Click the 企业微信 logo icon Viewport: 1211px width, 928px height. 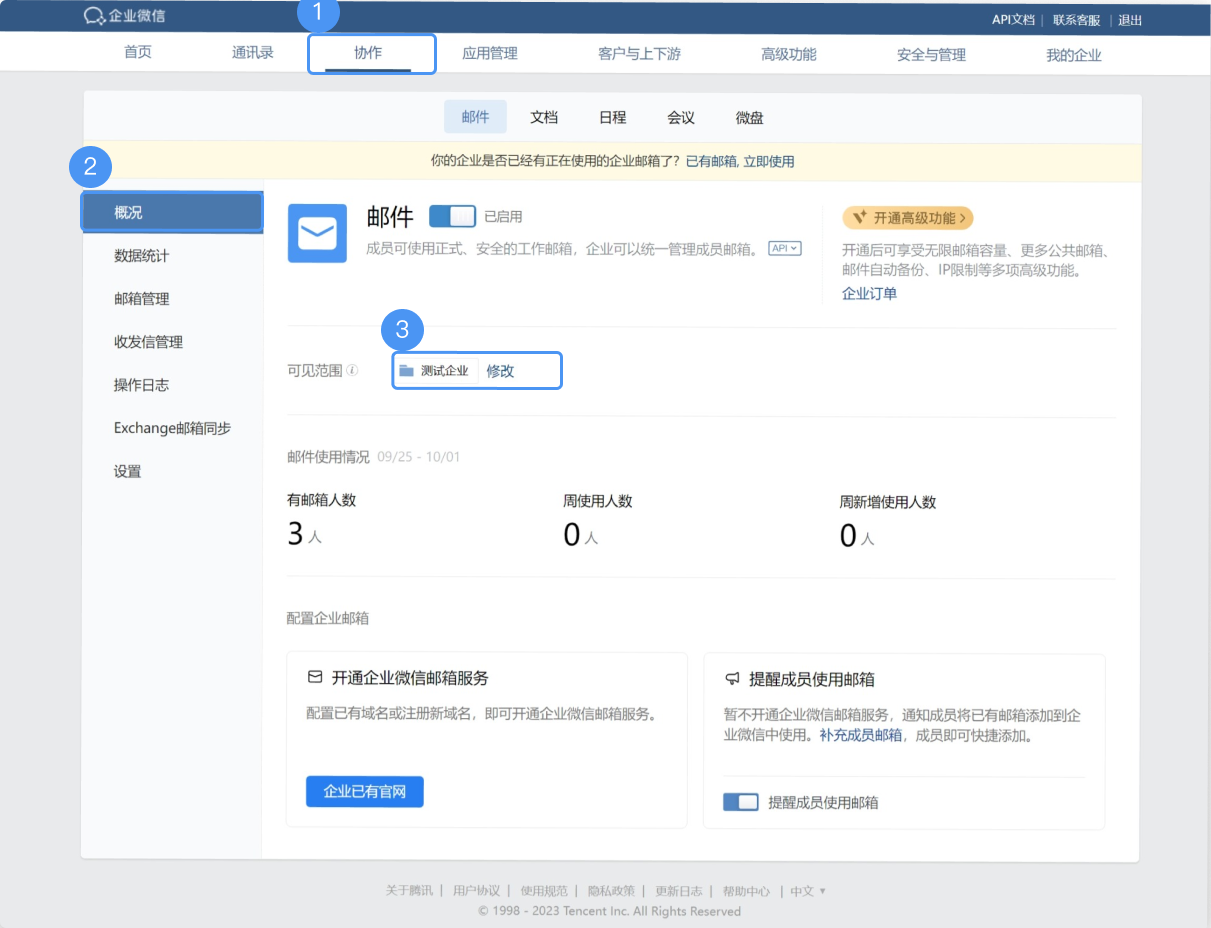pyautogui.click(x=95, y=17)
